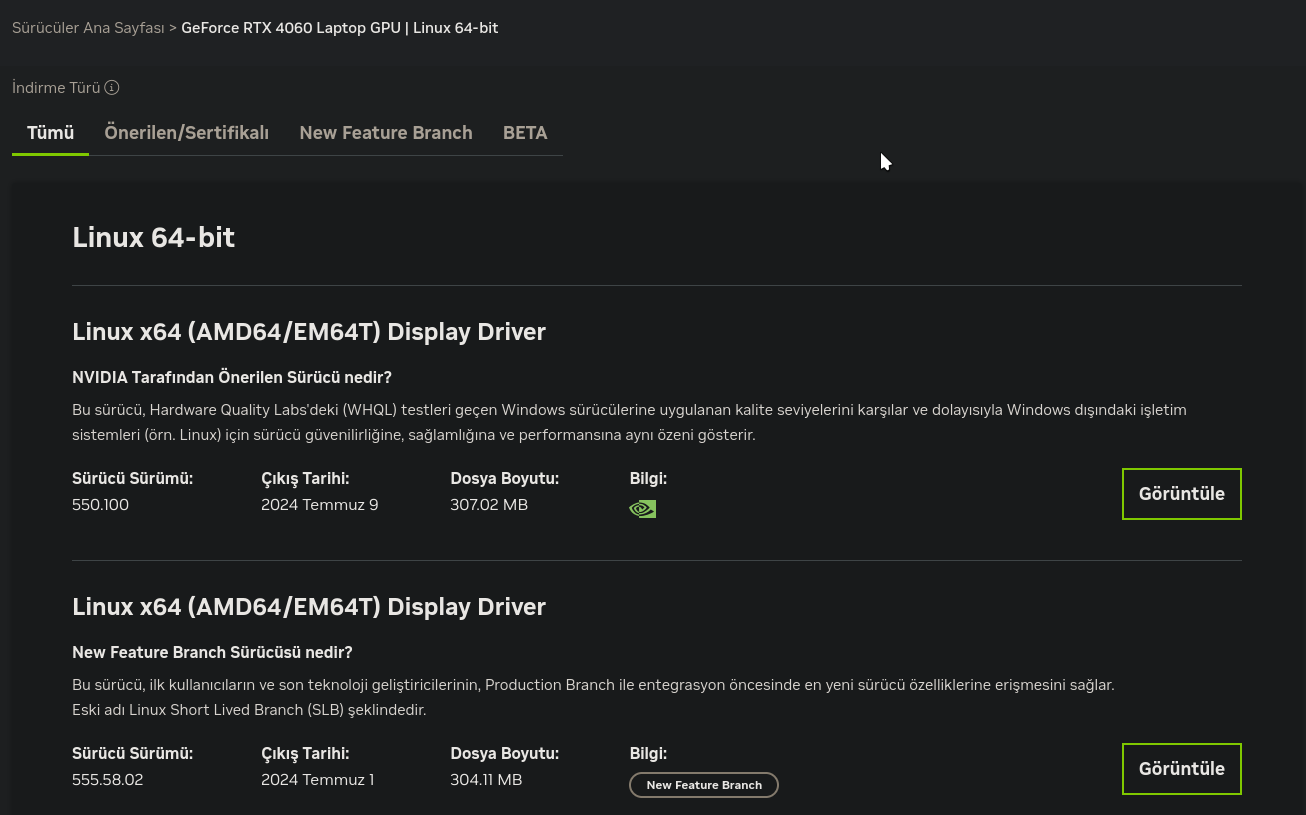
Task: Click the file size 307.02 MB
Action: pyautogui.click(x=489, y=505)
